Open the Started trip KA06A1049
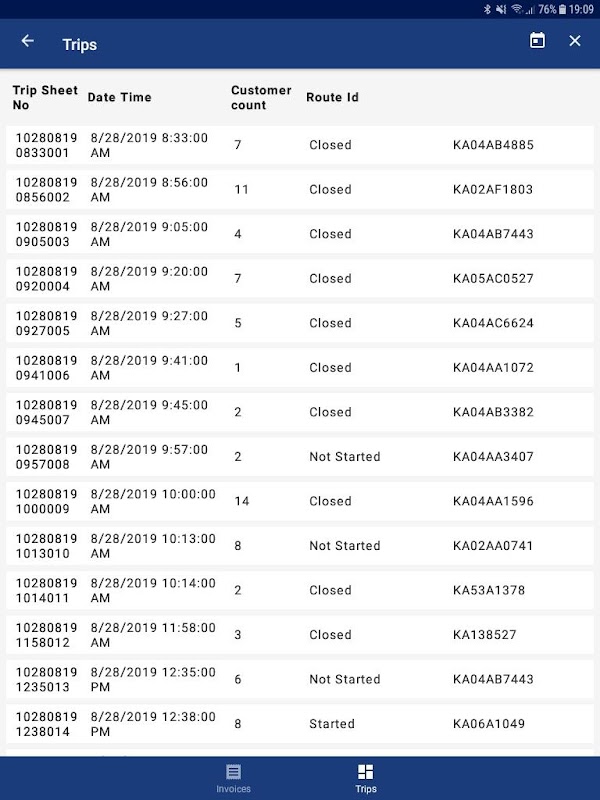 [300, 723]
